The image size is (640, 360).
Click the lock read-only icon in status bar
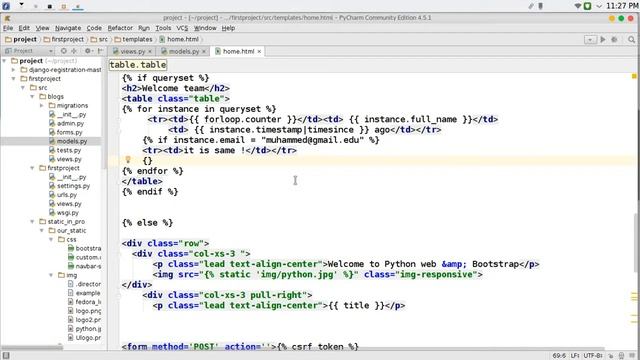coord(611,356)
